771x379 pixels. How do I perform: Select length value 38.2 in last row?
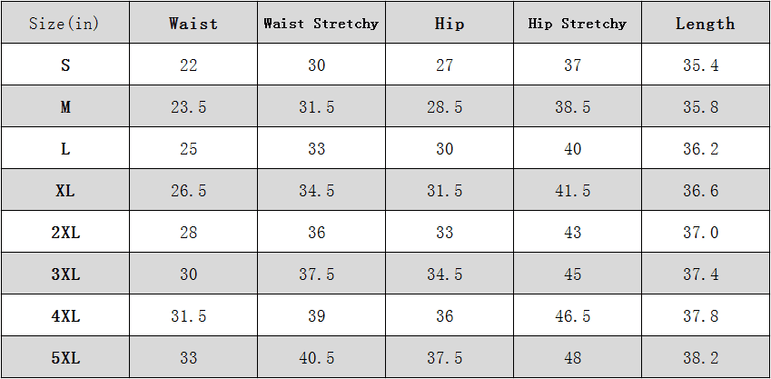[700, 358]
